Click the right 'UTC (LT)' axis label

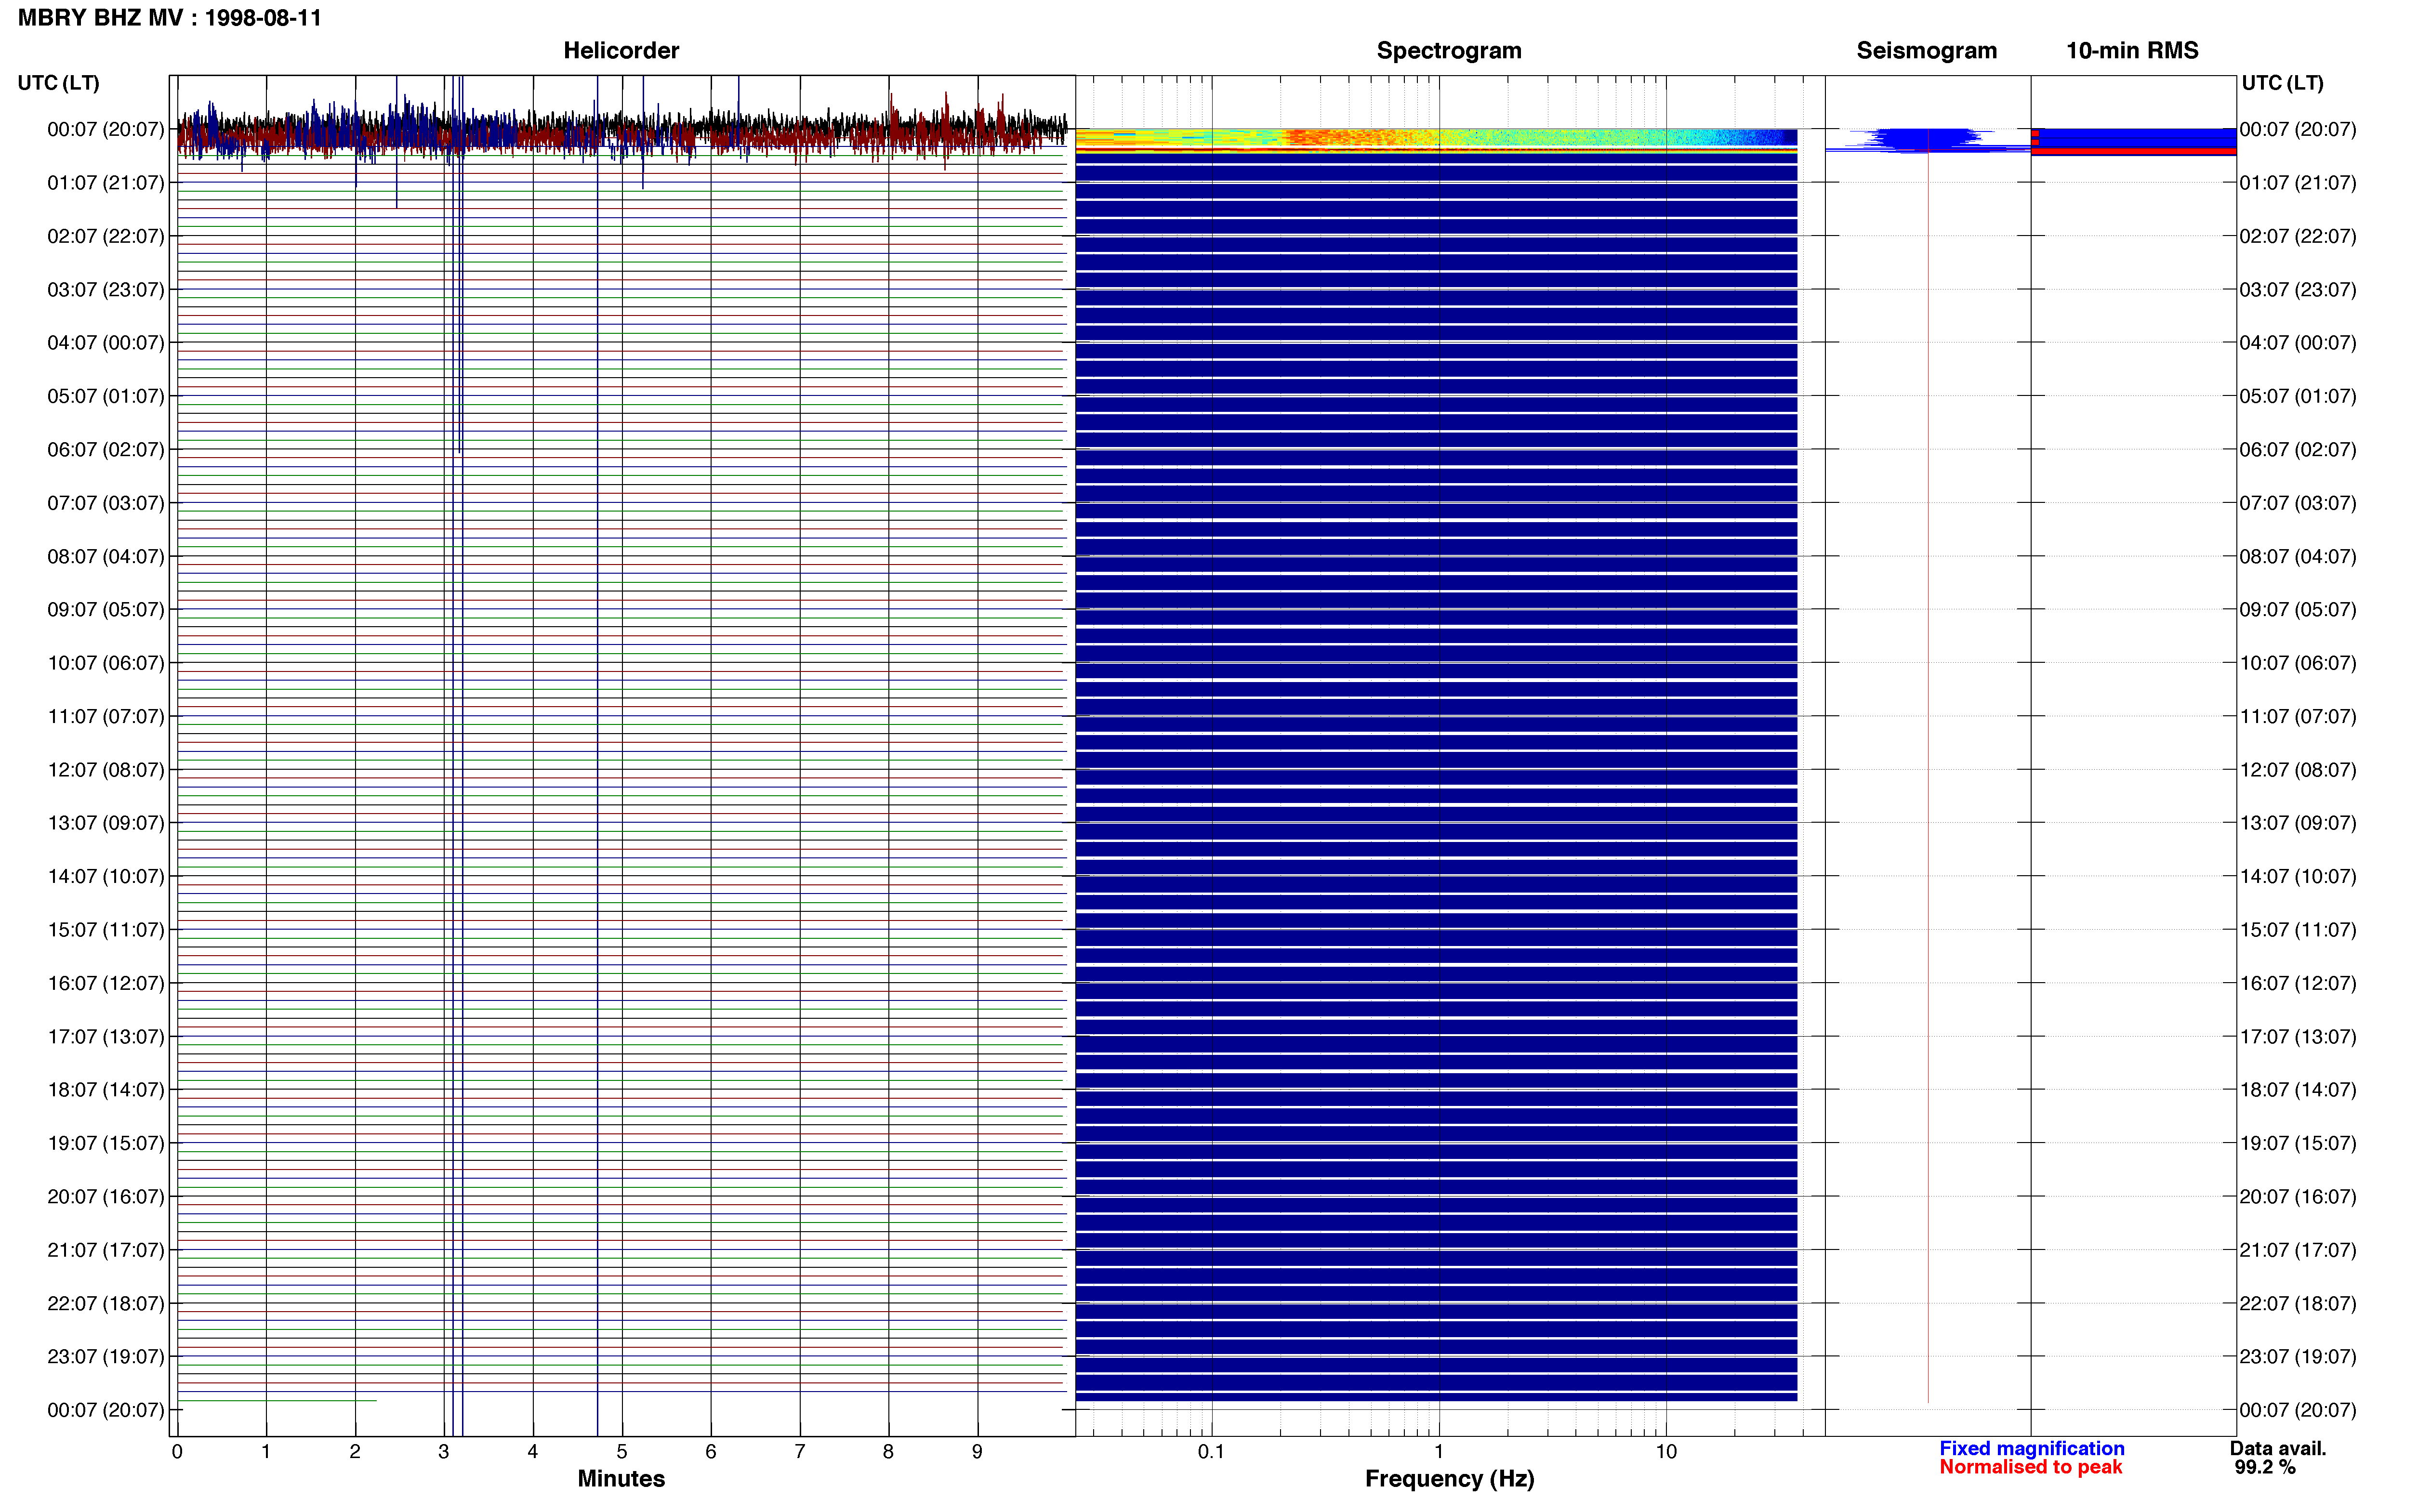tap(2282, 83)
